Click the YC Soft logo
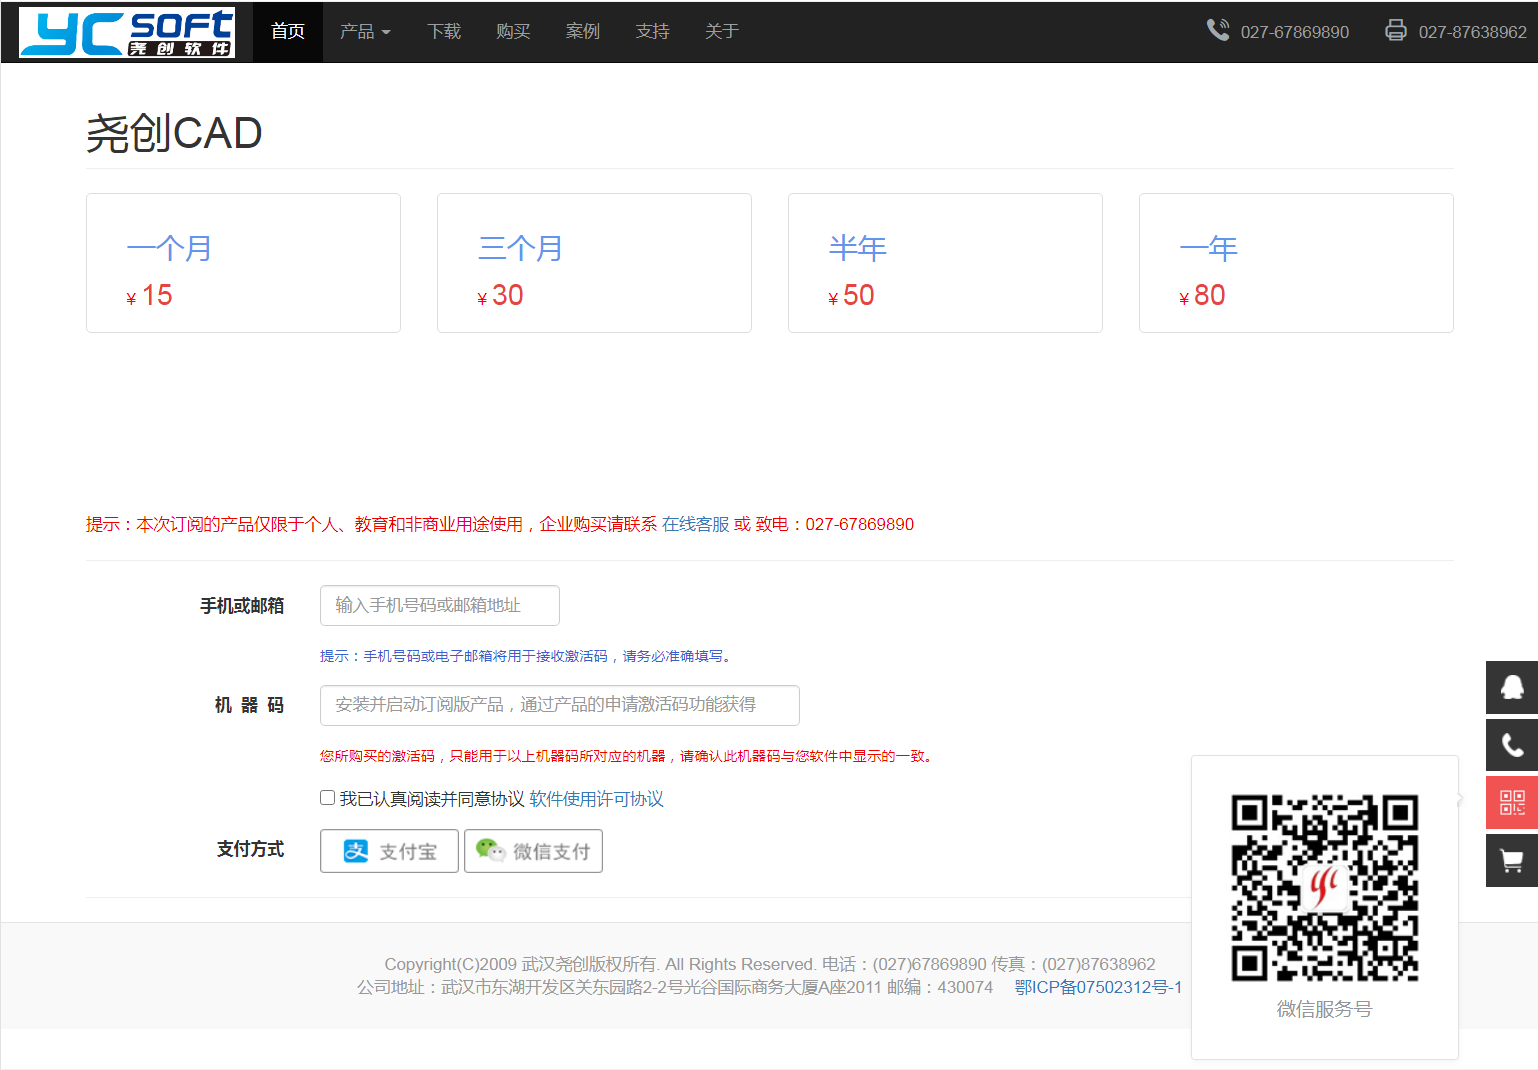The height and width of the screenshot is (1070, 1538). (x=127, y=32)
